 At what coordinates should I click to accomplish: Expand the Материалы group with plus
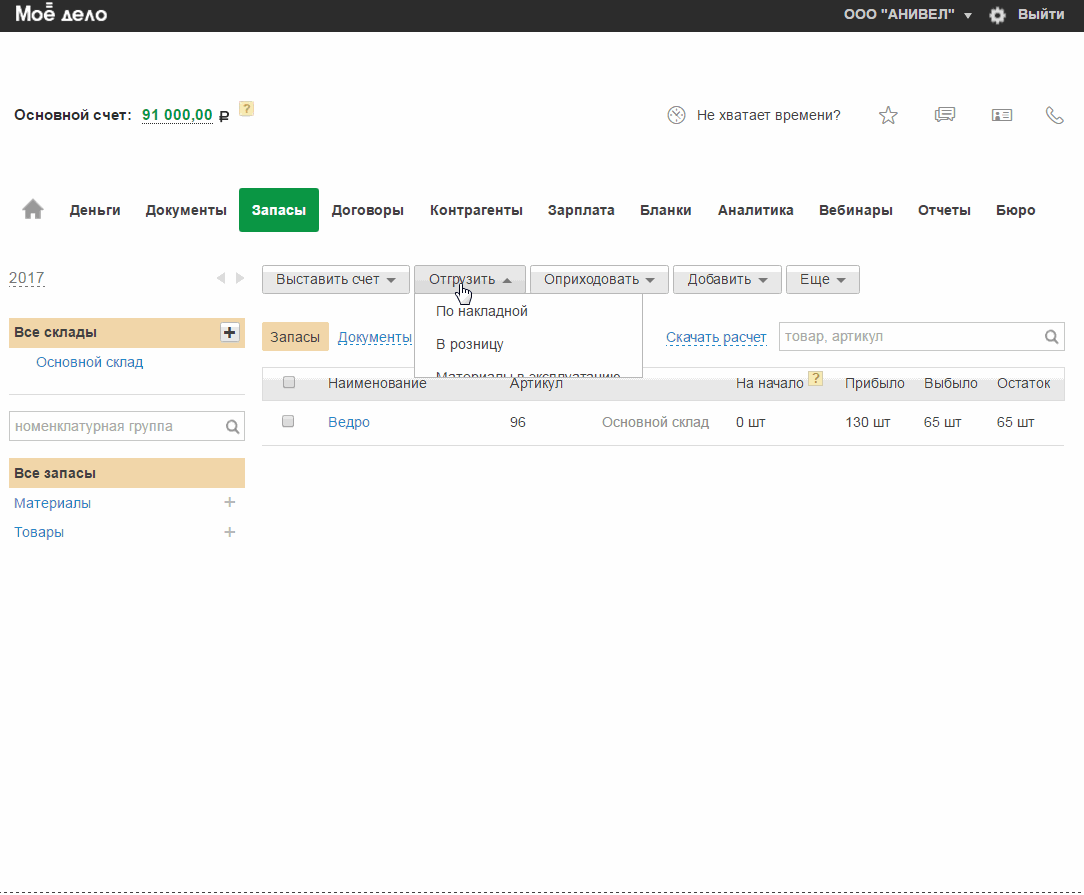[x=229, y=503]
